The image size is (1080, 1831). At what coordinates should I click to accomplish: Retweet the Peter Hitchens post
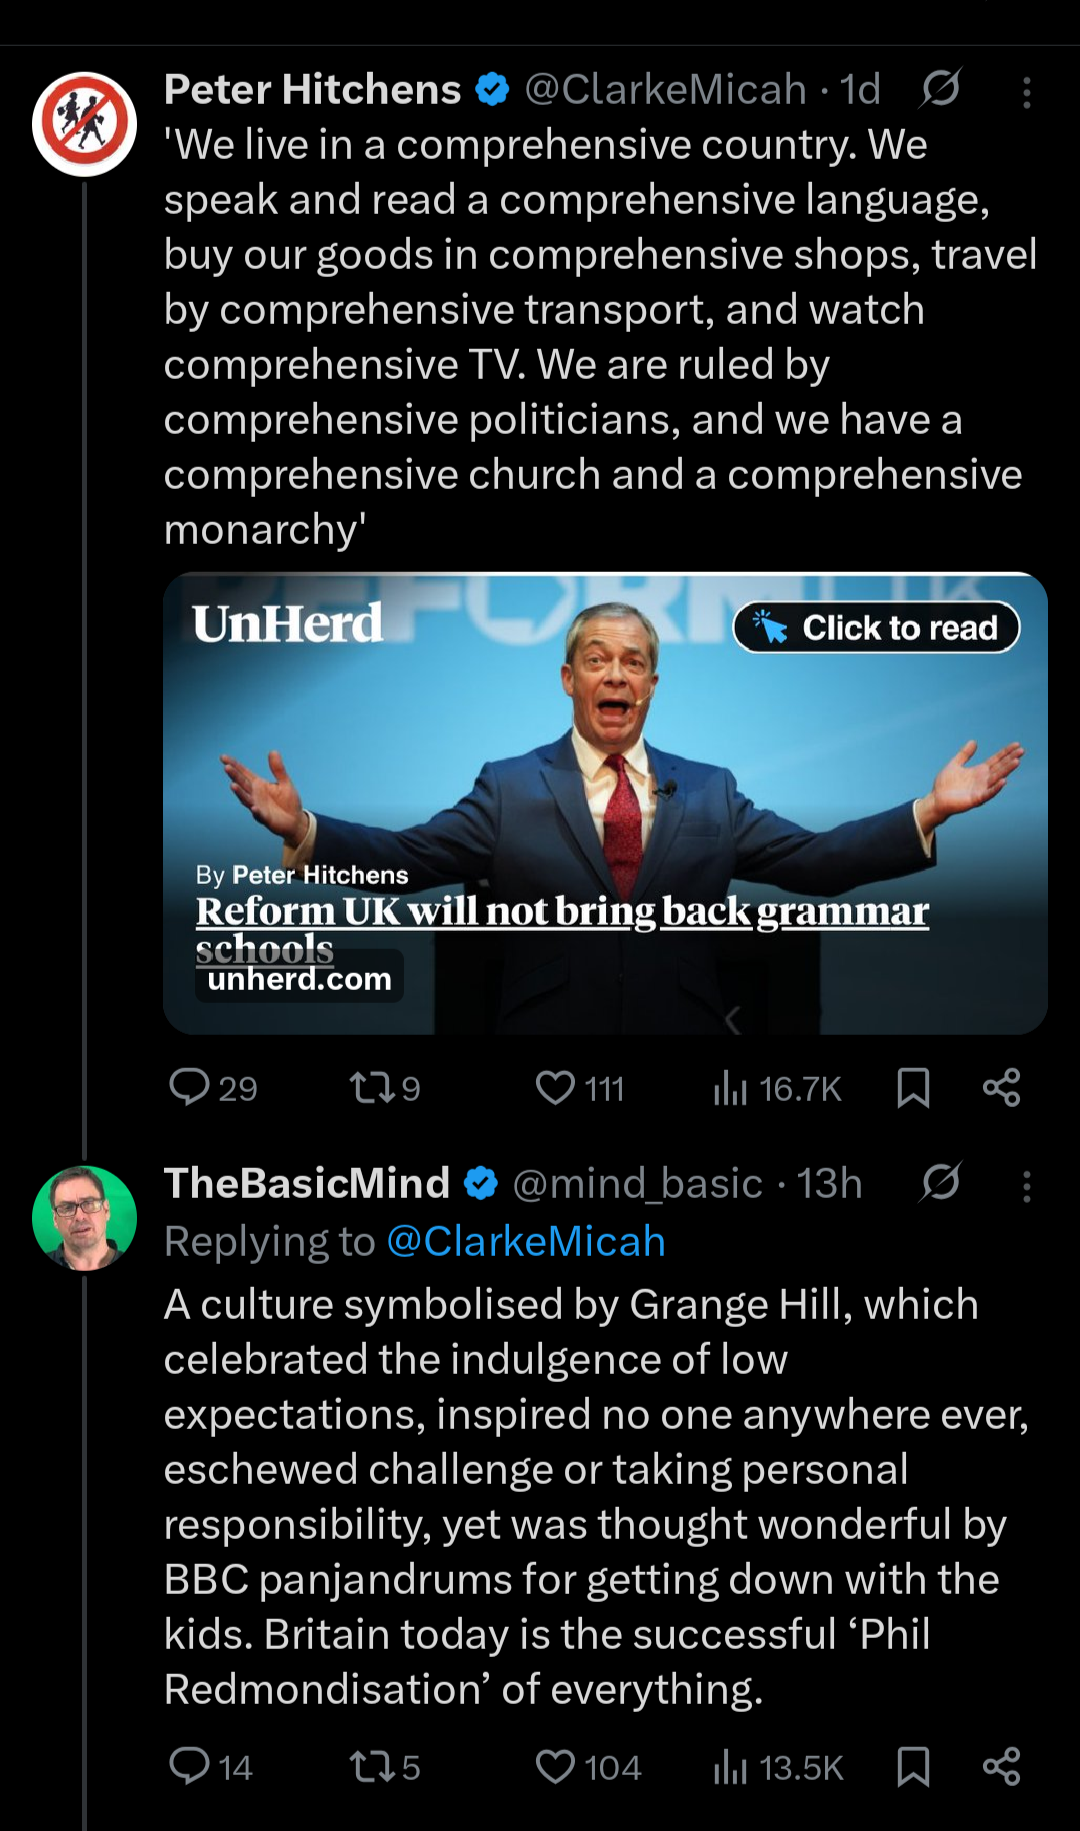click(x=372, y=1087)
